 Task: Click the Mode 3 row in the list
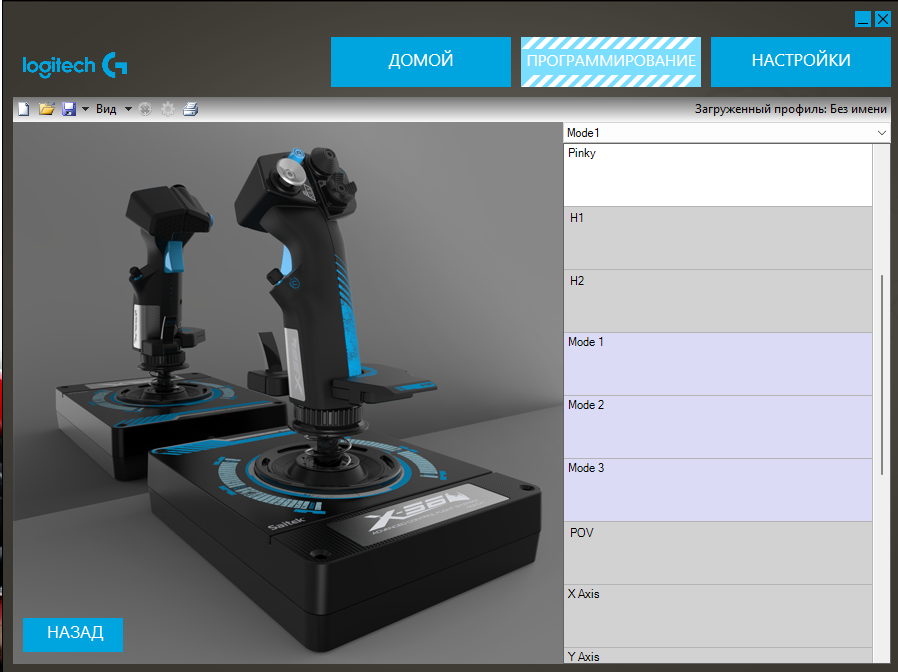point(718,490)
